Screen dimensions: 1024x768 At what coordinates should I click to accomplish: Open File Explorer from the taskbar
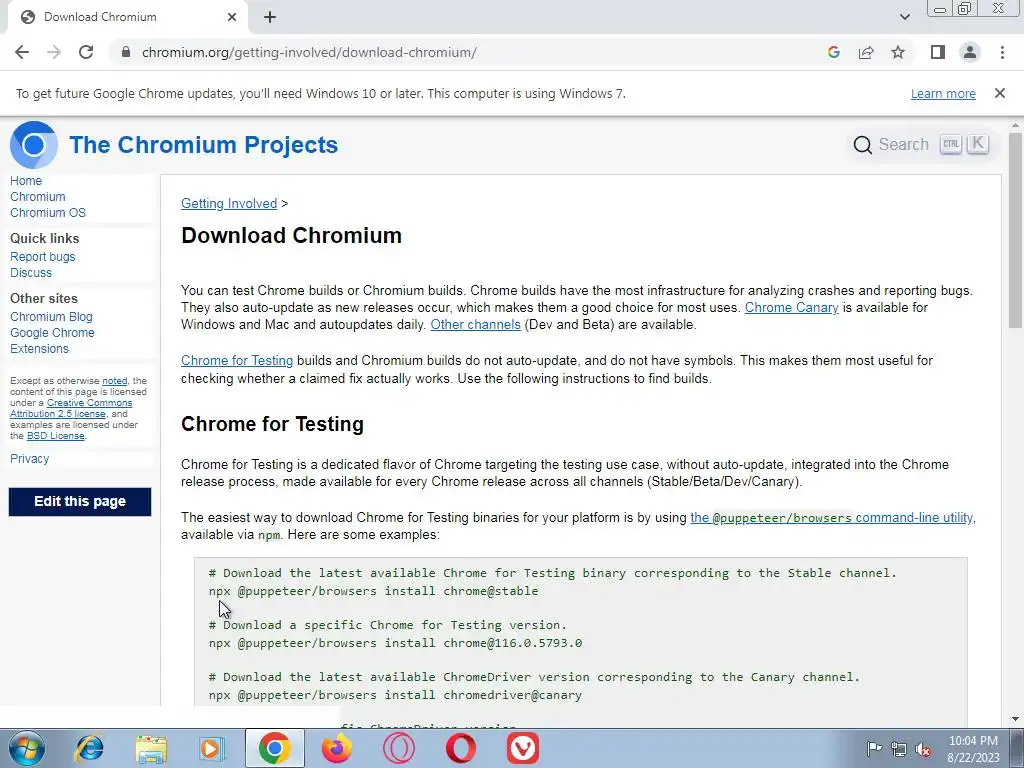point(151,748)
